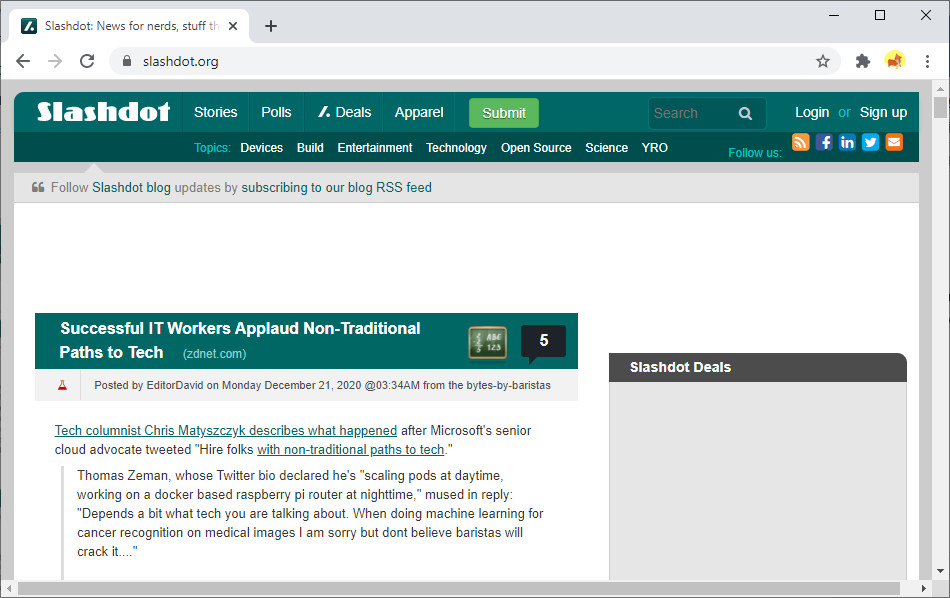Click the vertical scrollbar down arrow
Screen dimensions: 950x598
point(940,571)
